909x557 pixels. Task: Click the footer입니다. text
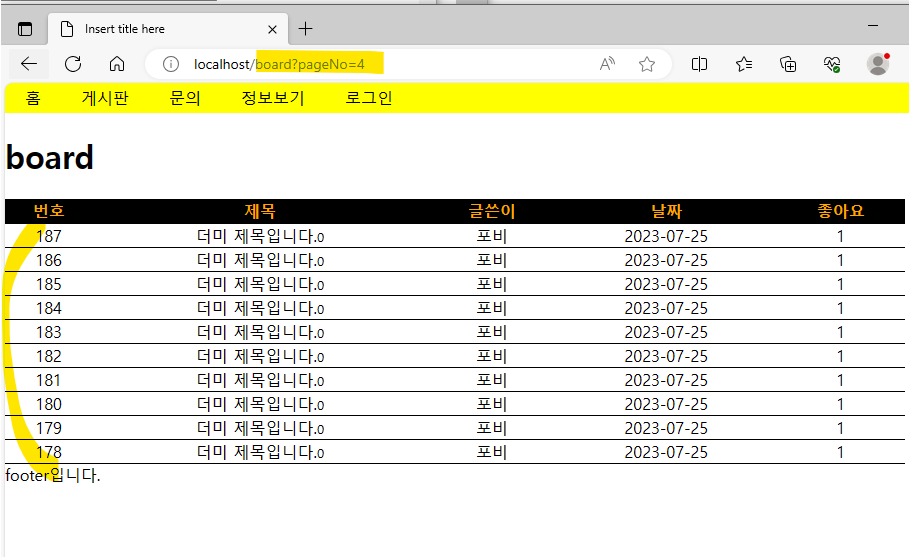coord(53,475)
